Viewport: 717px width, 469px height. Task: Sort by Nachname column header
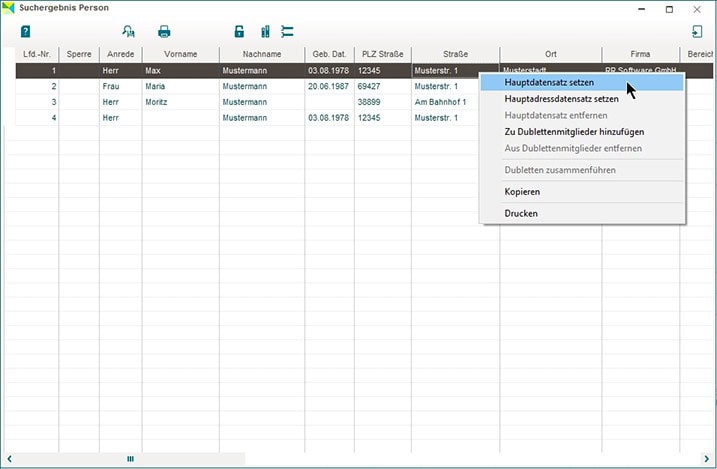[x=262, y=54]
